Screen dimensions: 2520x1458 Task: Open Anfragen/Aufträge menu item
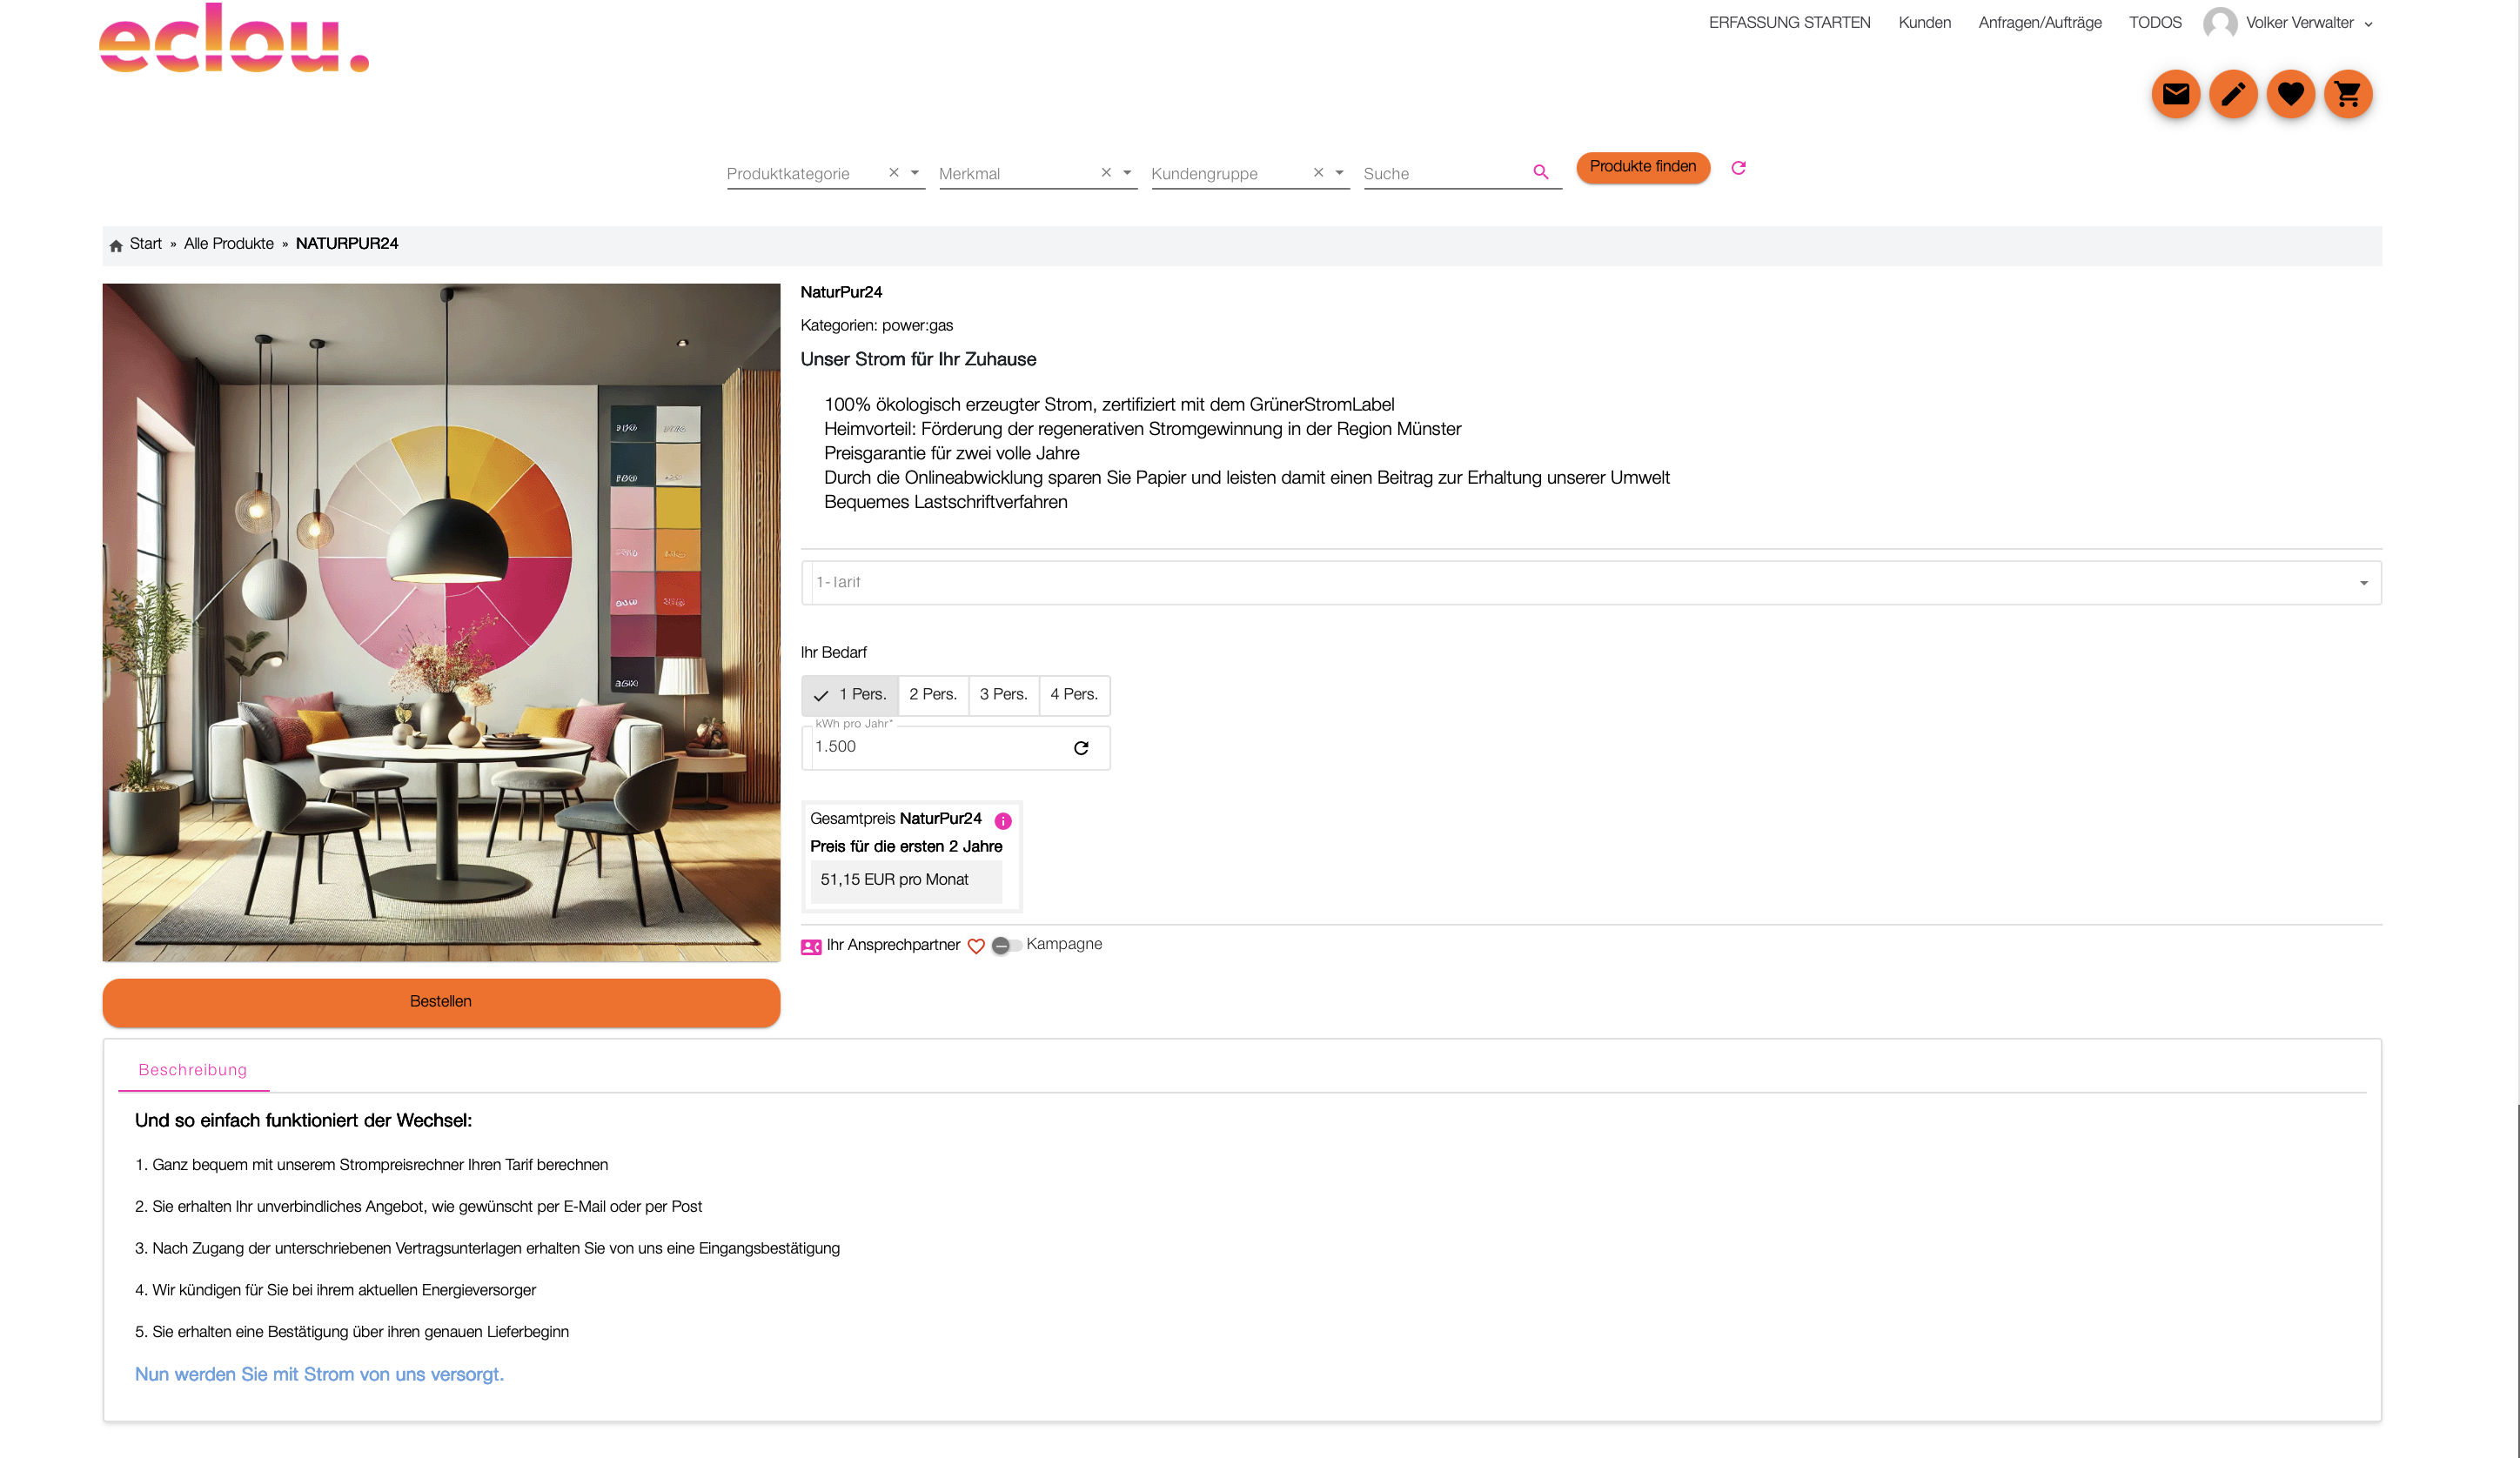point(2039,23)
